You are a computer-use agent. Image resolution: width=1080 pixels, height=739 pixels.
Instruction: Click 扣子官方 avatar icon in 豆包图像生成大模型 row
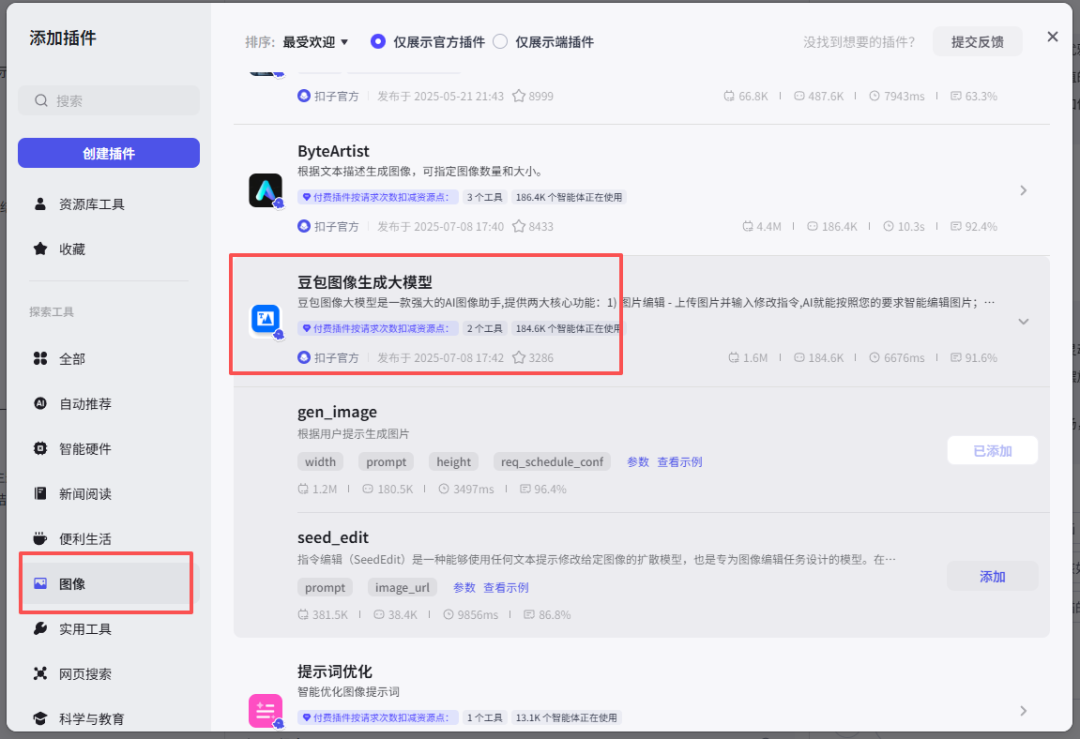304,357
